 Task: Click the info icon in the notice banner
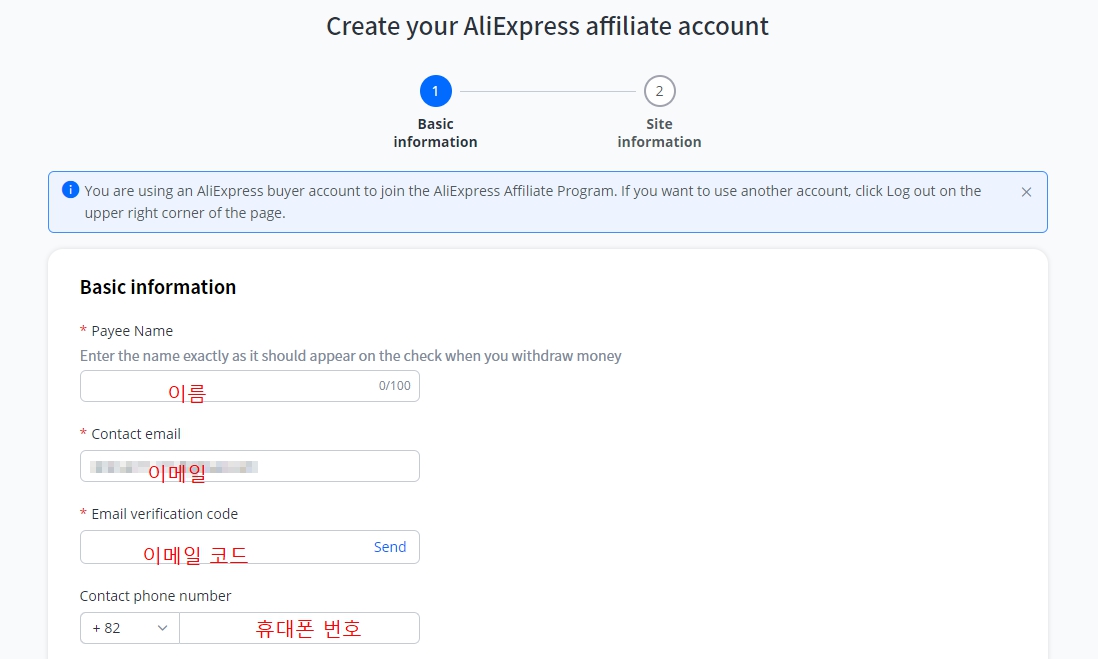(70, 190)
